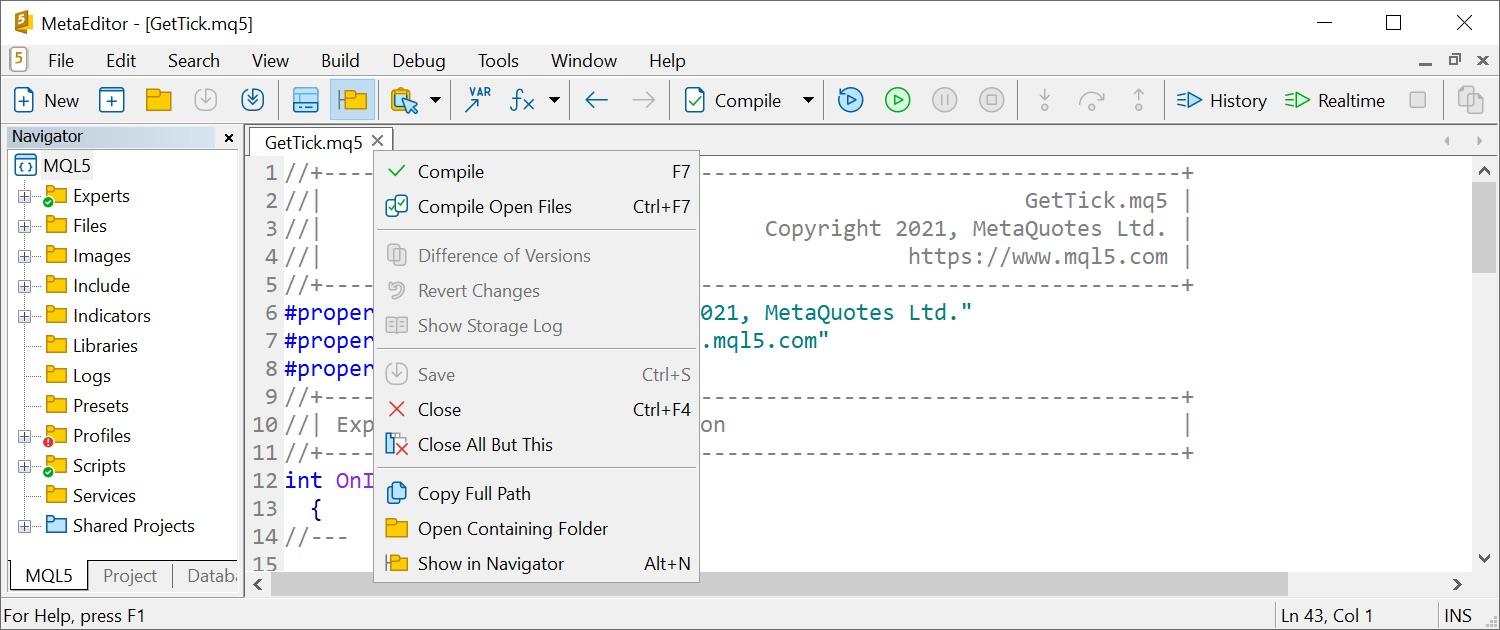Open the MQL5 Storage checkout icon
This screenshot has height=630, width=1500.
[252, 99]
